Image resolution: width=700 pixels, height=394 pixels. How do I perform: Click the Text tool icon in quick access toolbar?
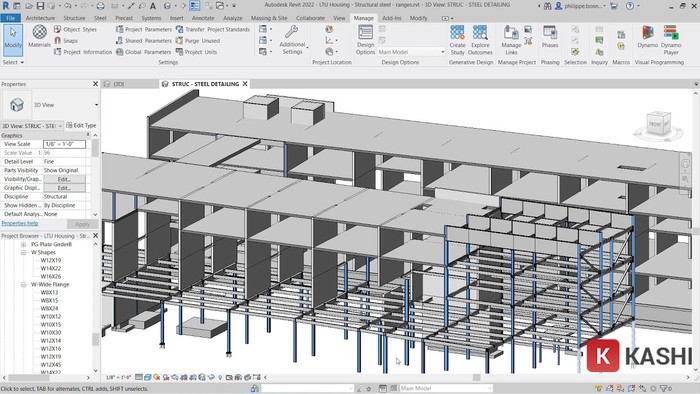pos(153,6)
